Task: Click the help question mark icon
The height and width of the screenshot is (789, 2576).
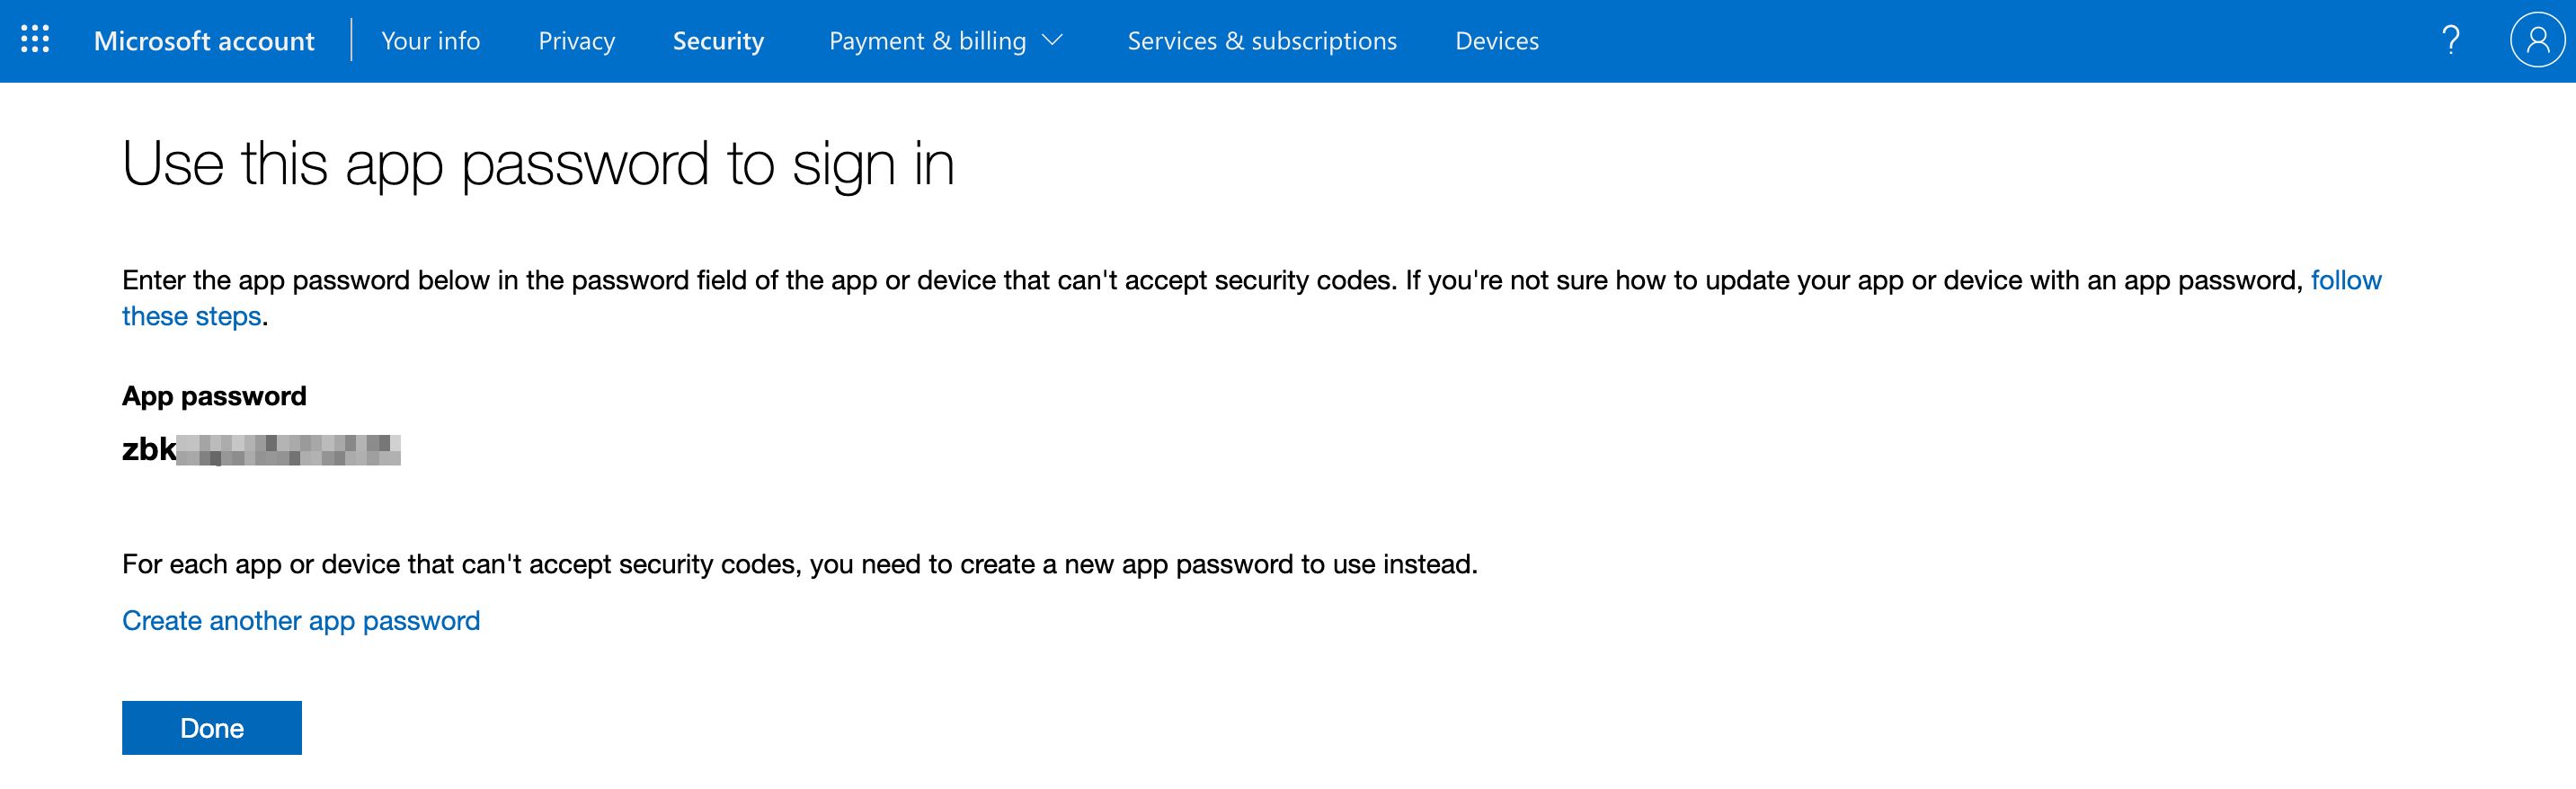Action: (2450, 40)
